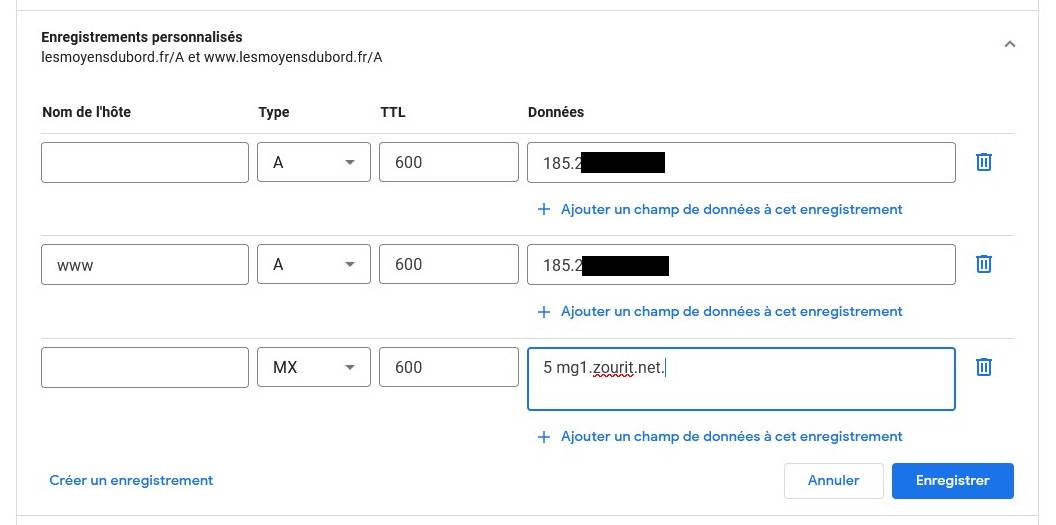Click Créer un enregistrement link
This screenshot has height=525, width=1056.
pos(131,480)
